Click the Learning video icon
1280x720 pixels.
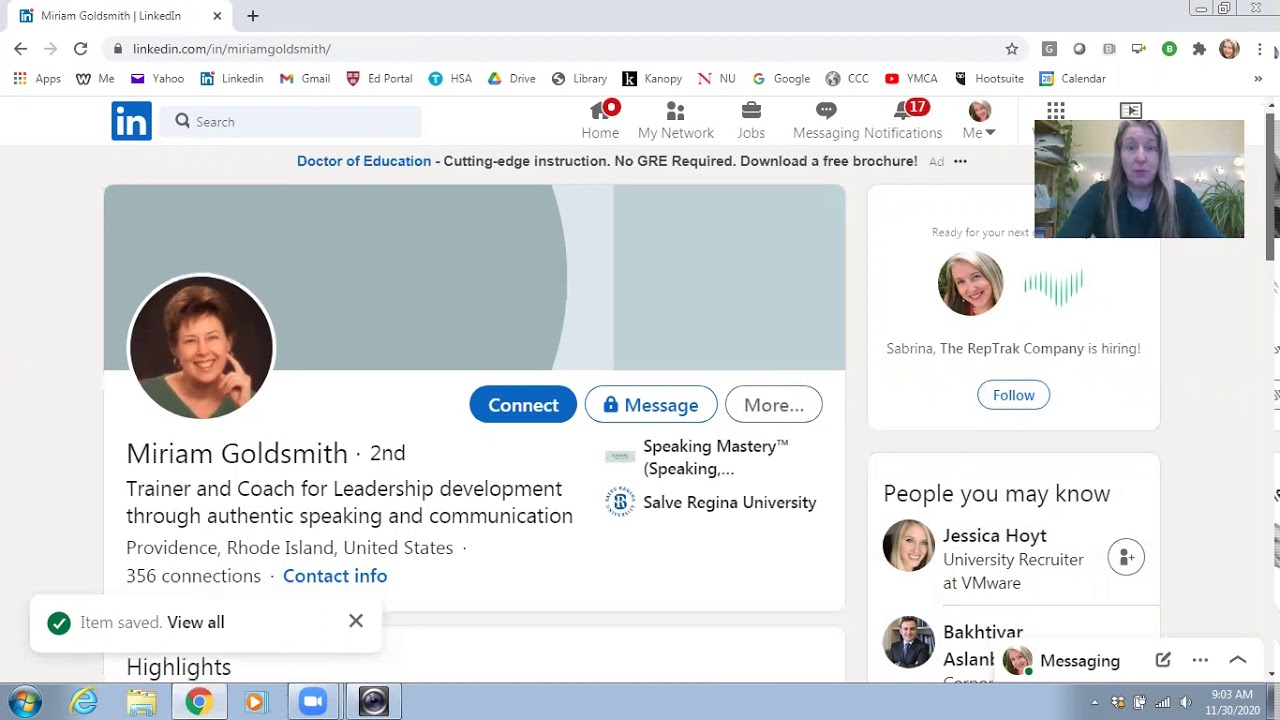click(x=1131, y=110)
